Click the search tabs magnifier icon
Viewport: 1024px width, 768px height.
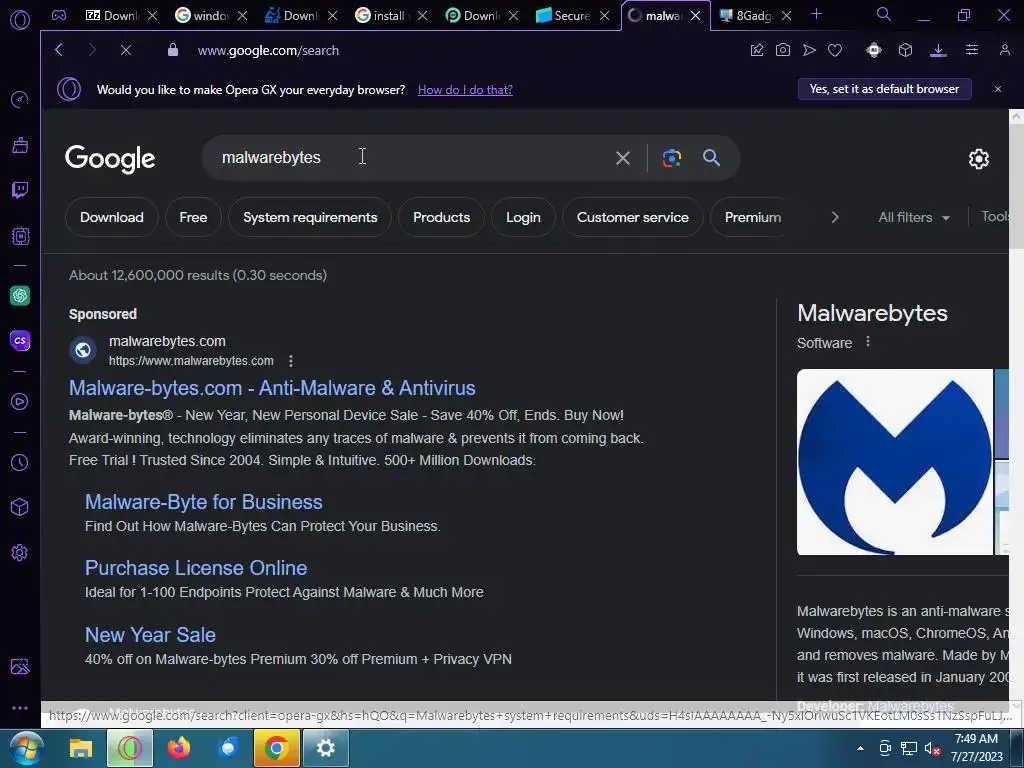(884, 14)
